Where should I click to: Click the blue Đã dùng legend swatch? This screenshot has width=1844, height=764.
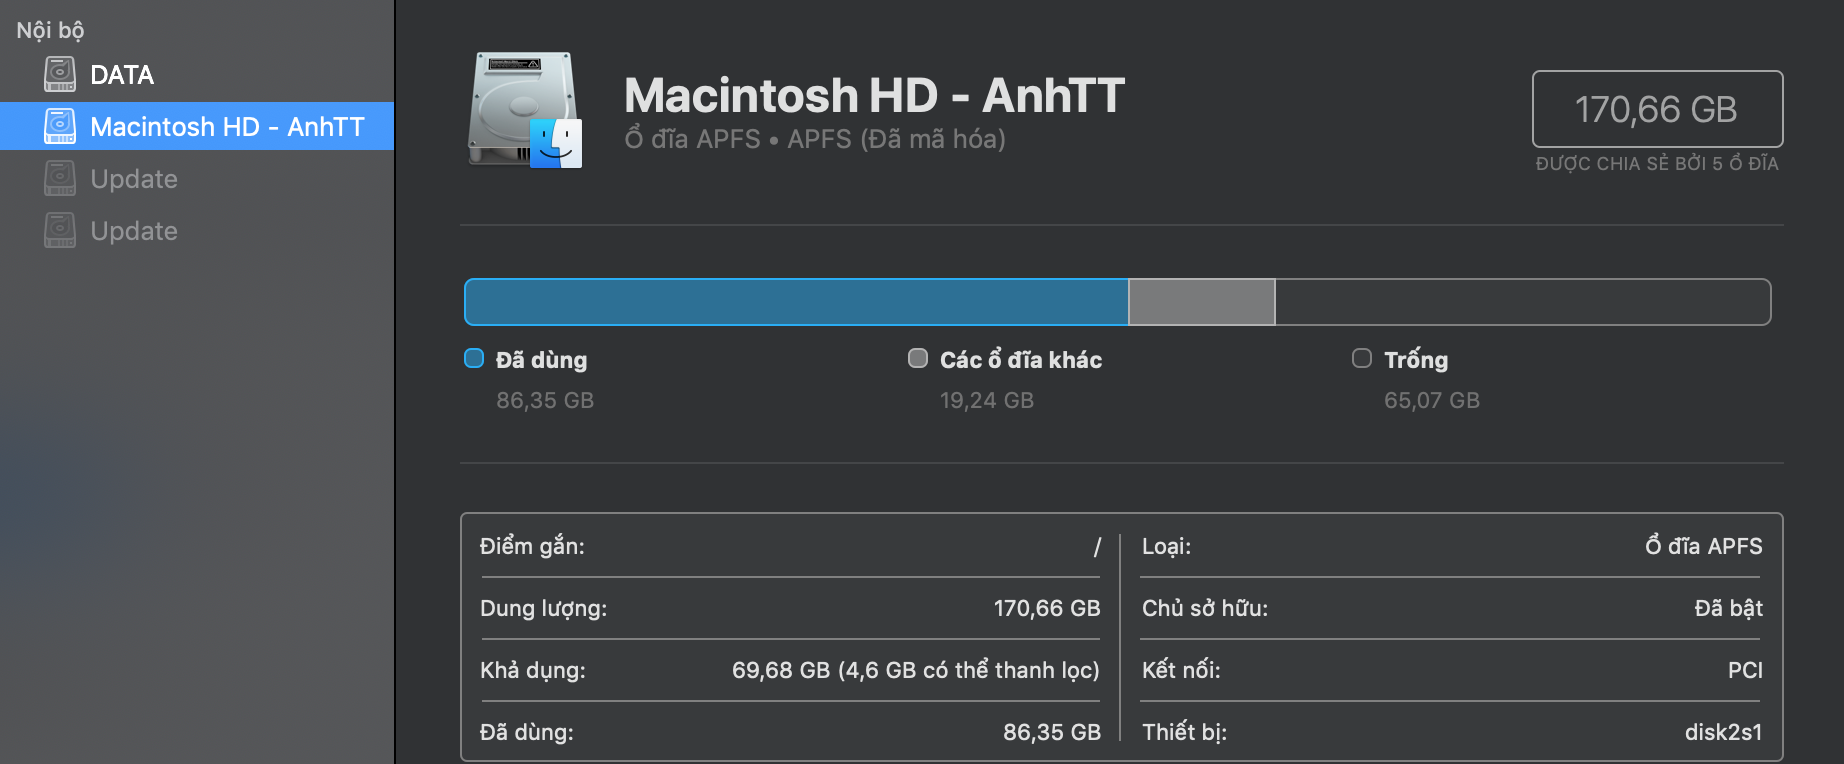tap(474, 358)
